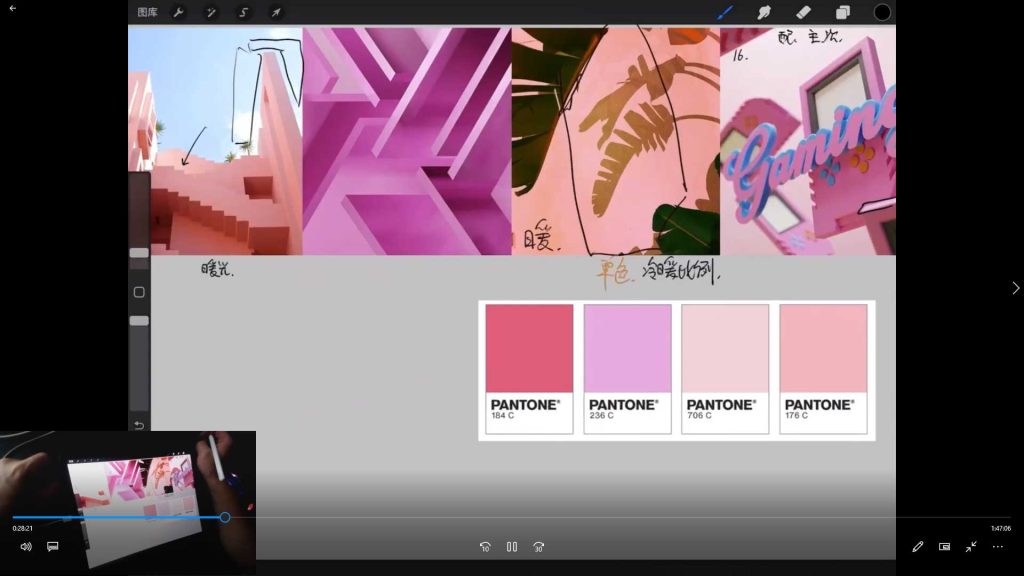Viewport: 1024px width, 576px height.
Task: Pick the Eraser tool
Action: coord(803,13)
